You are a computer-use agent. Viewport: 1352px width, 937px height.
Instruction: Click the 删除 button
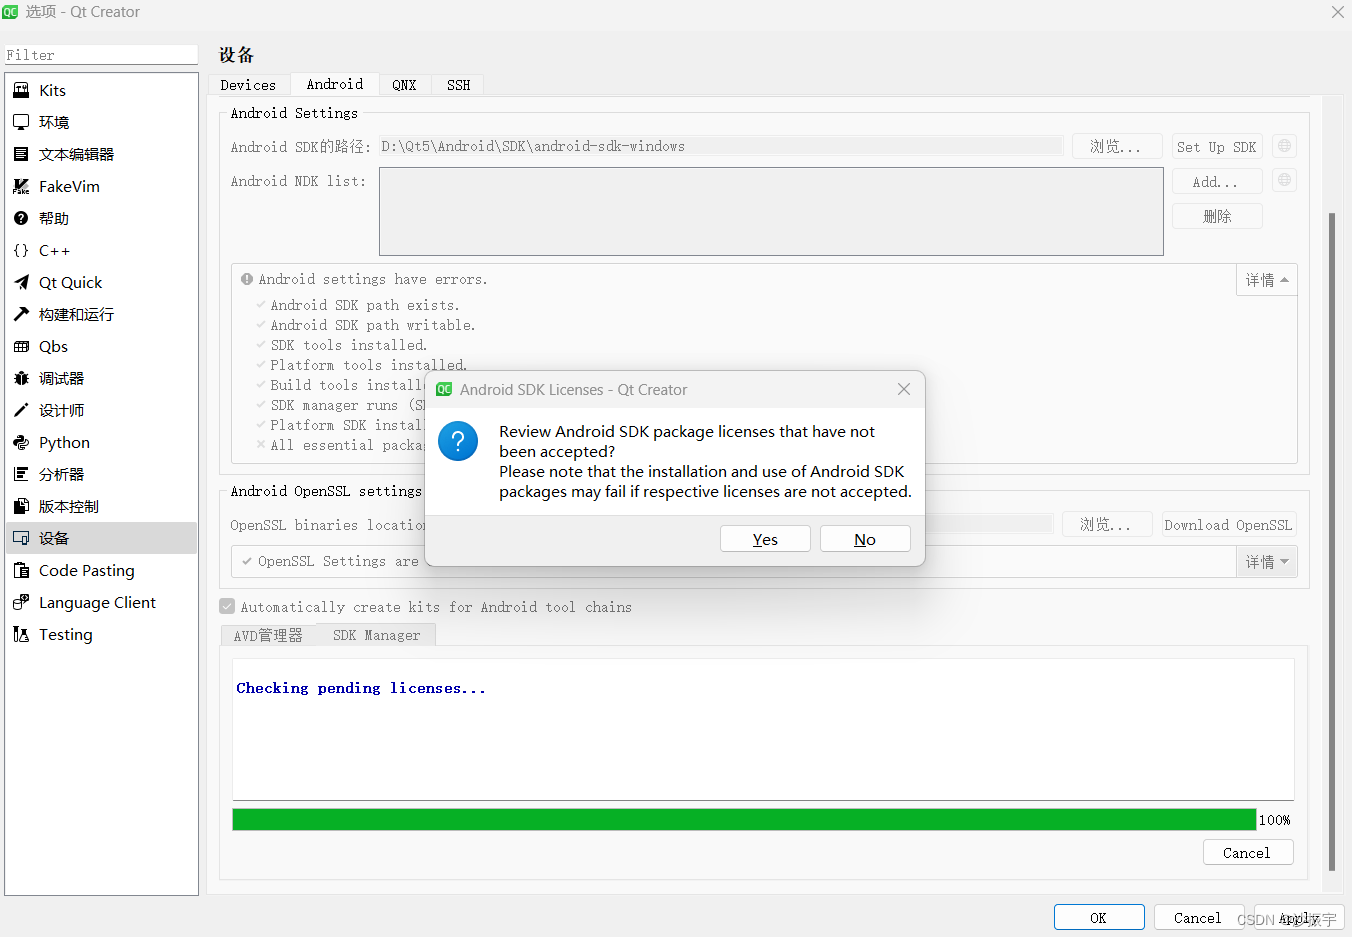click(x=1217, y=216)
